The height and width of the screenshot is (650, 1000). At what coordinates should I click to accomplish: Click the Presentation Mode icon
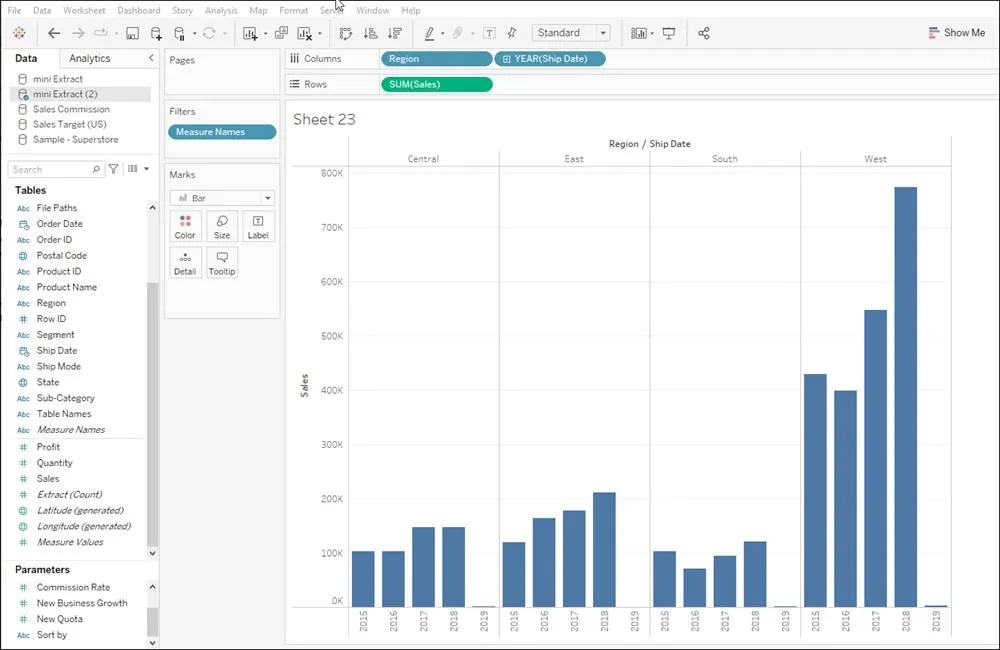(668, 33)
